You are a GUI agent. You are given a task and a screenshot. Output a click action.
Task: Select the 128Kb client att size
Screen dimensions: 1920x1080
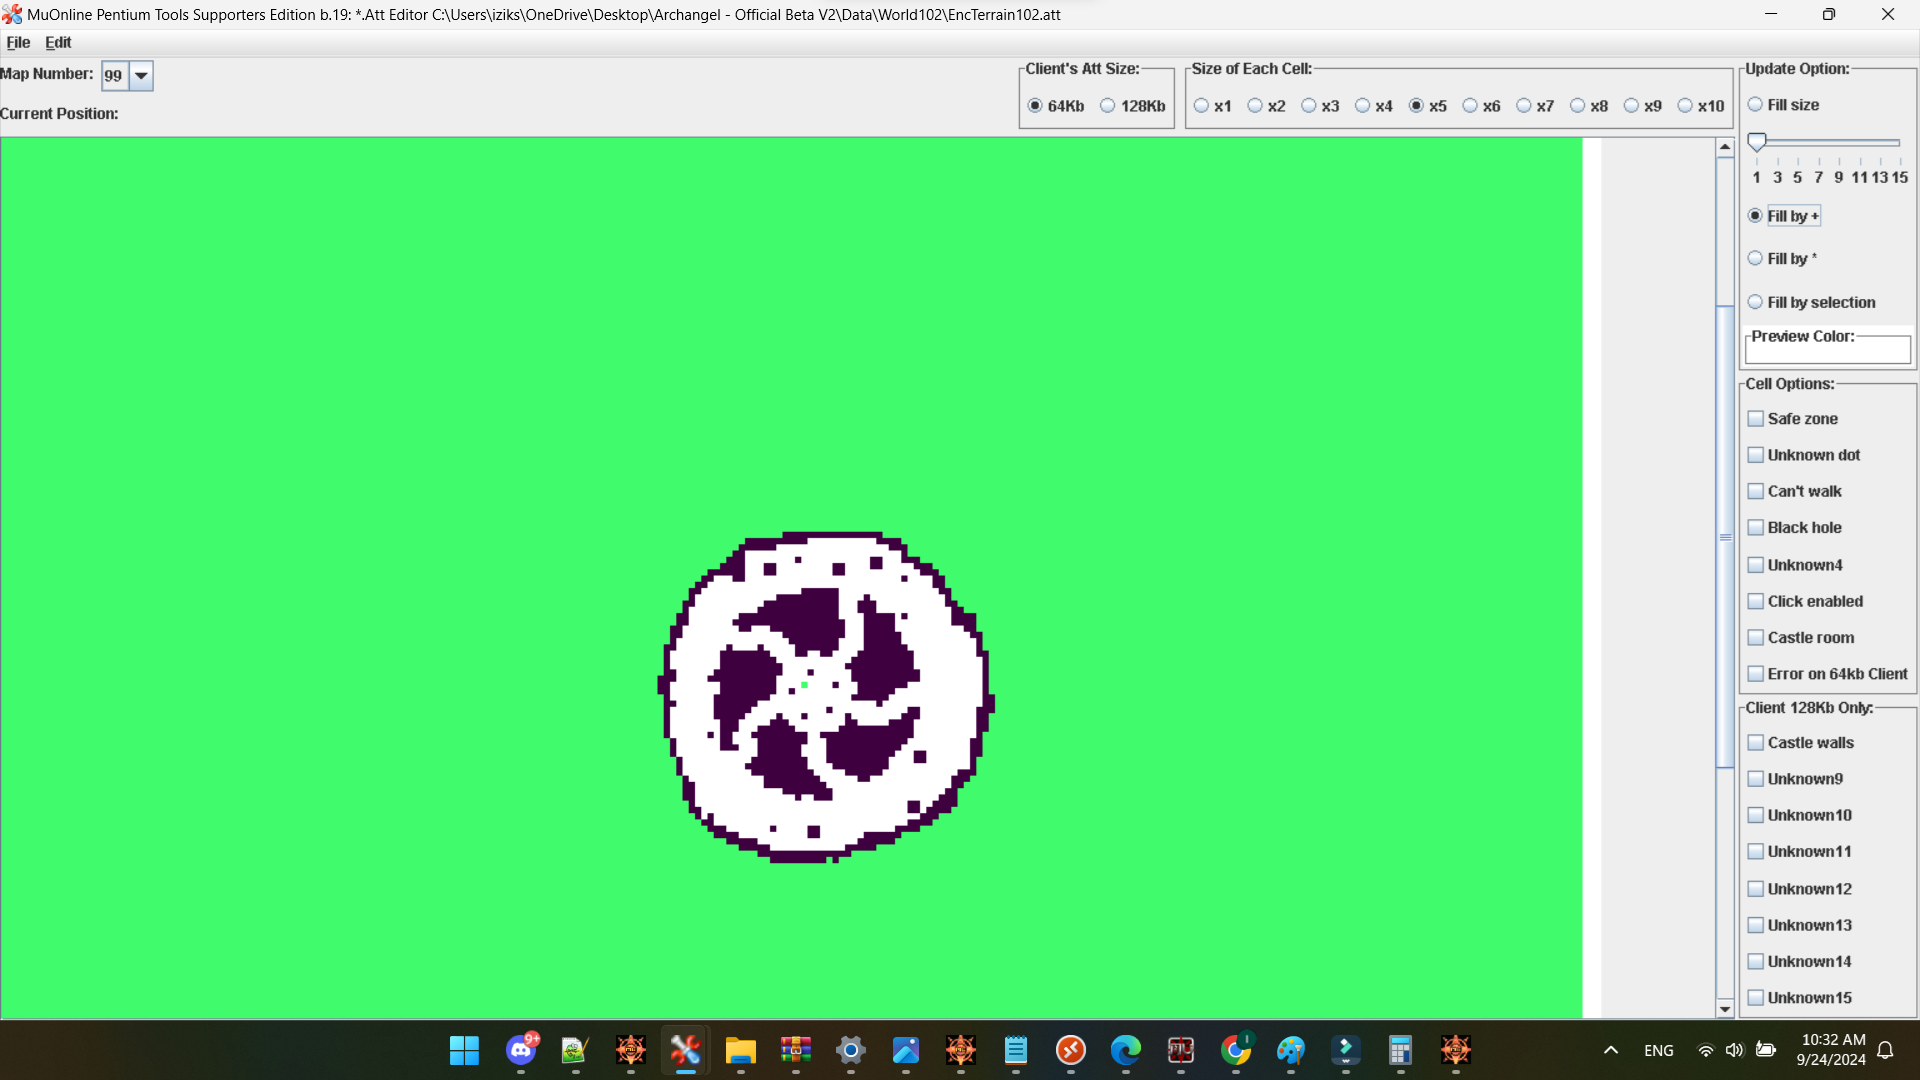(x=1133, y=106)
